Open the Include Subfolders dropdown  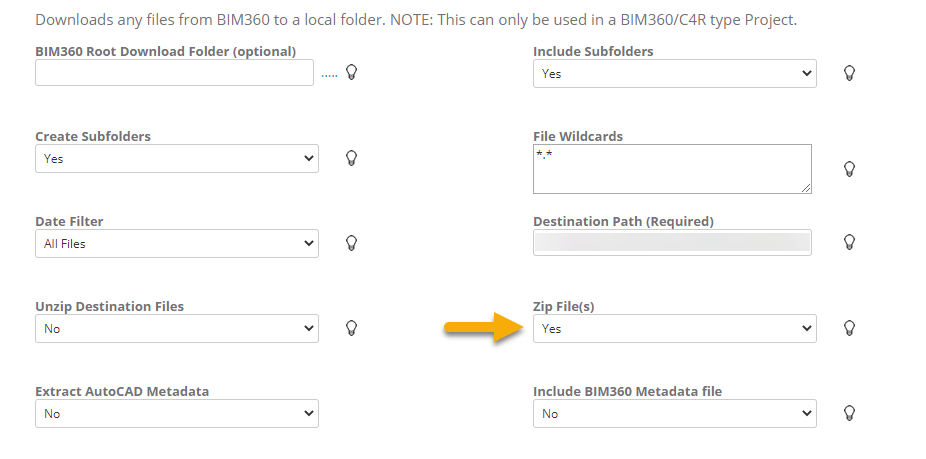click(674, 73)
